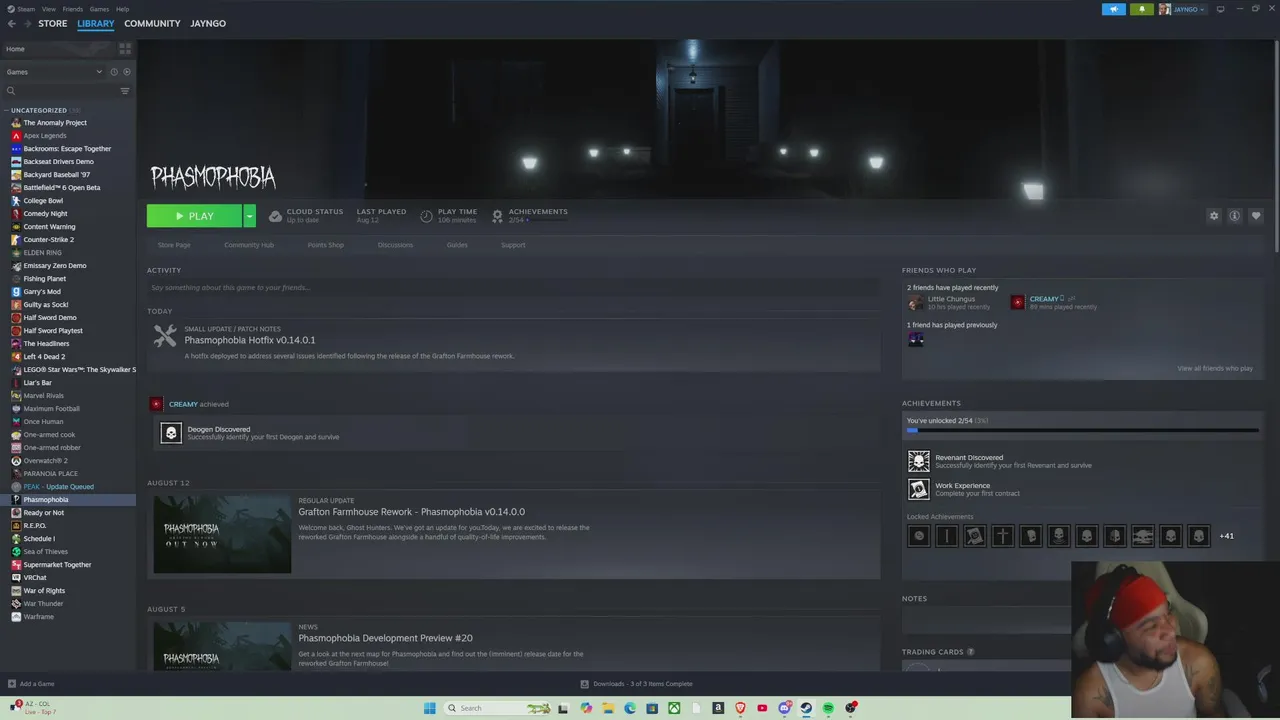Open the Support link
The height and width of the screenshot is (720, 1280).
(513, 245)
